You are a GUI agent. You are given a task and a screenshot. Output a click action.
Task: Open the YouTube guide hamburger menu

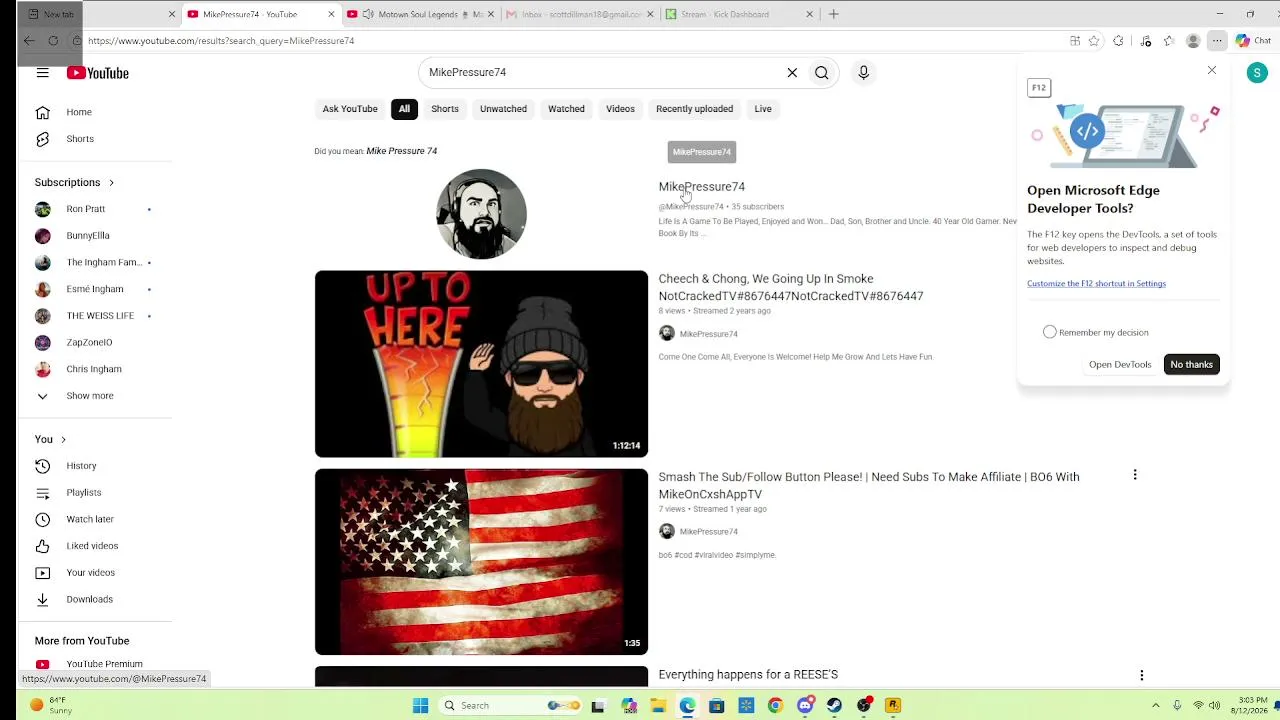point(42,73)
